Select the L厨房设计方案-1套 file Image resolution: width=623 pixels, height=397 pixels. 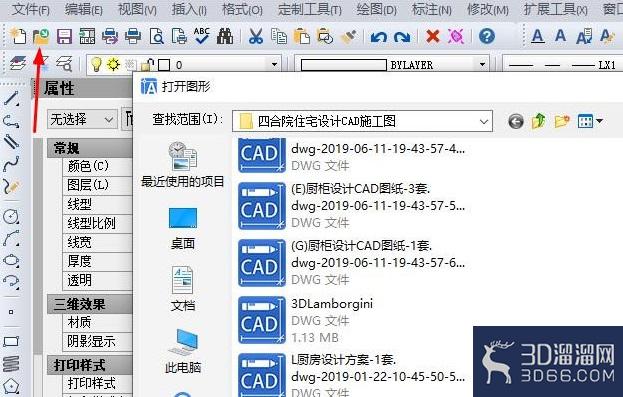point(351,376)
